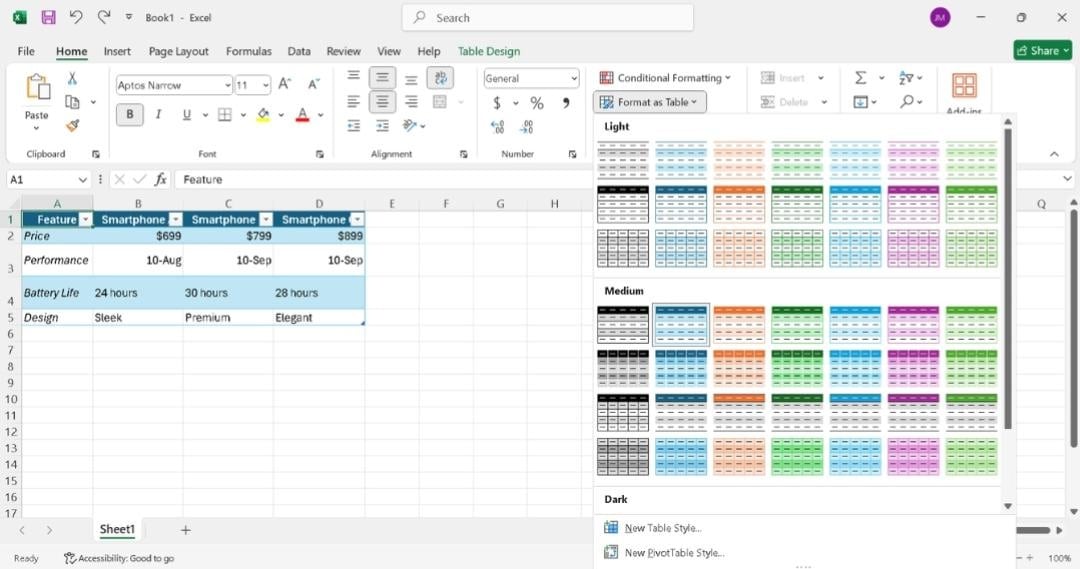Open the General number format dropdown
This screenshot has height=569, width=1080.
pos(574,79)
